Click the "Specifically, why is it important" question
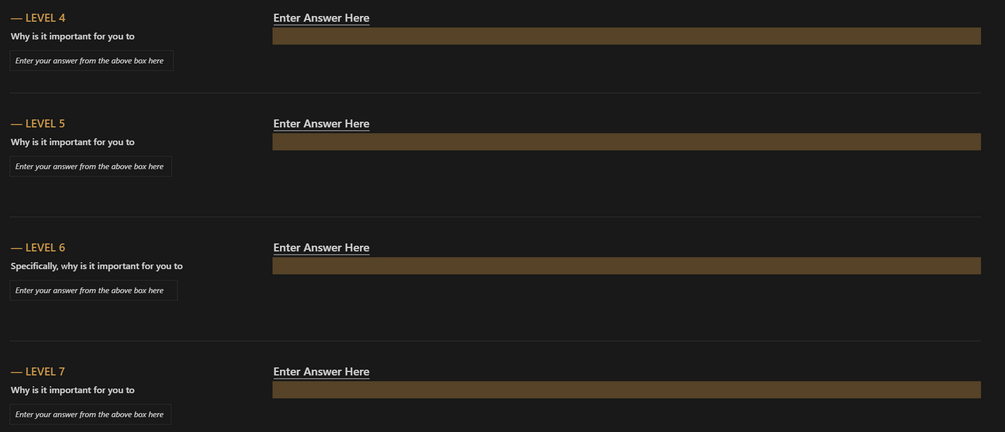Image resolution: width=1005 pixels, height=432 pixels. (97, 266)
